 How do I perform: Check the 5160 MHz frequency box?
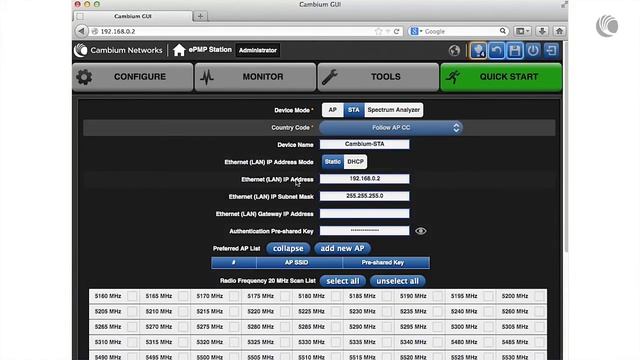(x=132, y=296)
